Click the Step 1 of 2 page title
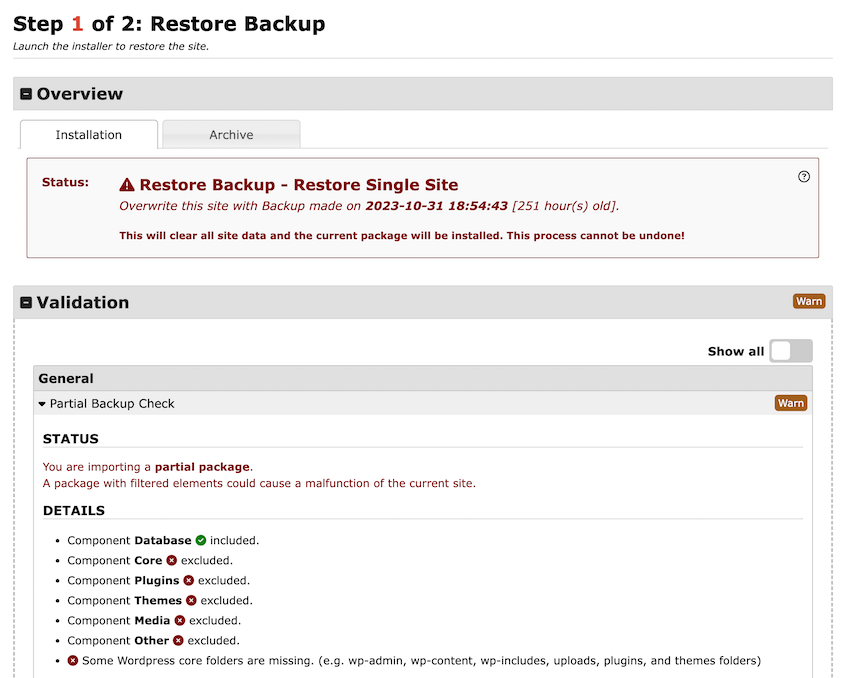The height and width of the screenshot is (678, 845). (x=169, y=24)
